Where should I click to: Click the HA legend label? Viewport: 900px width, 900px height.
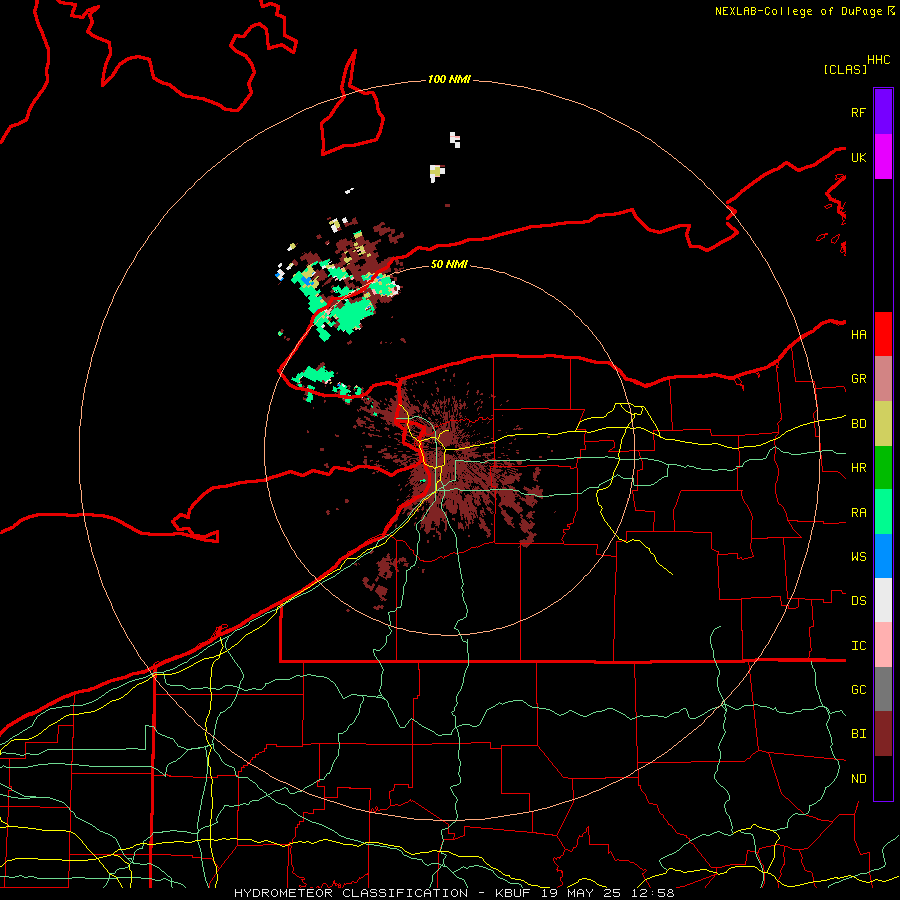pos(859,334)
